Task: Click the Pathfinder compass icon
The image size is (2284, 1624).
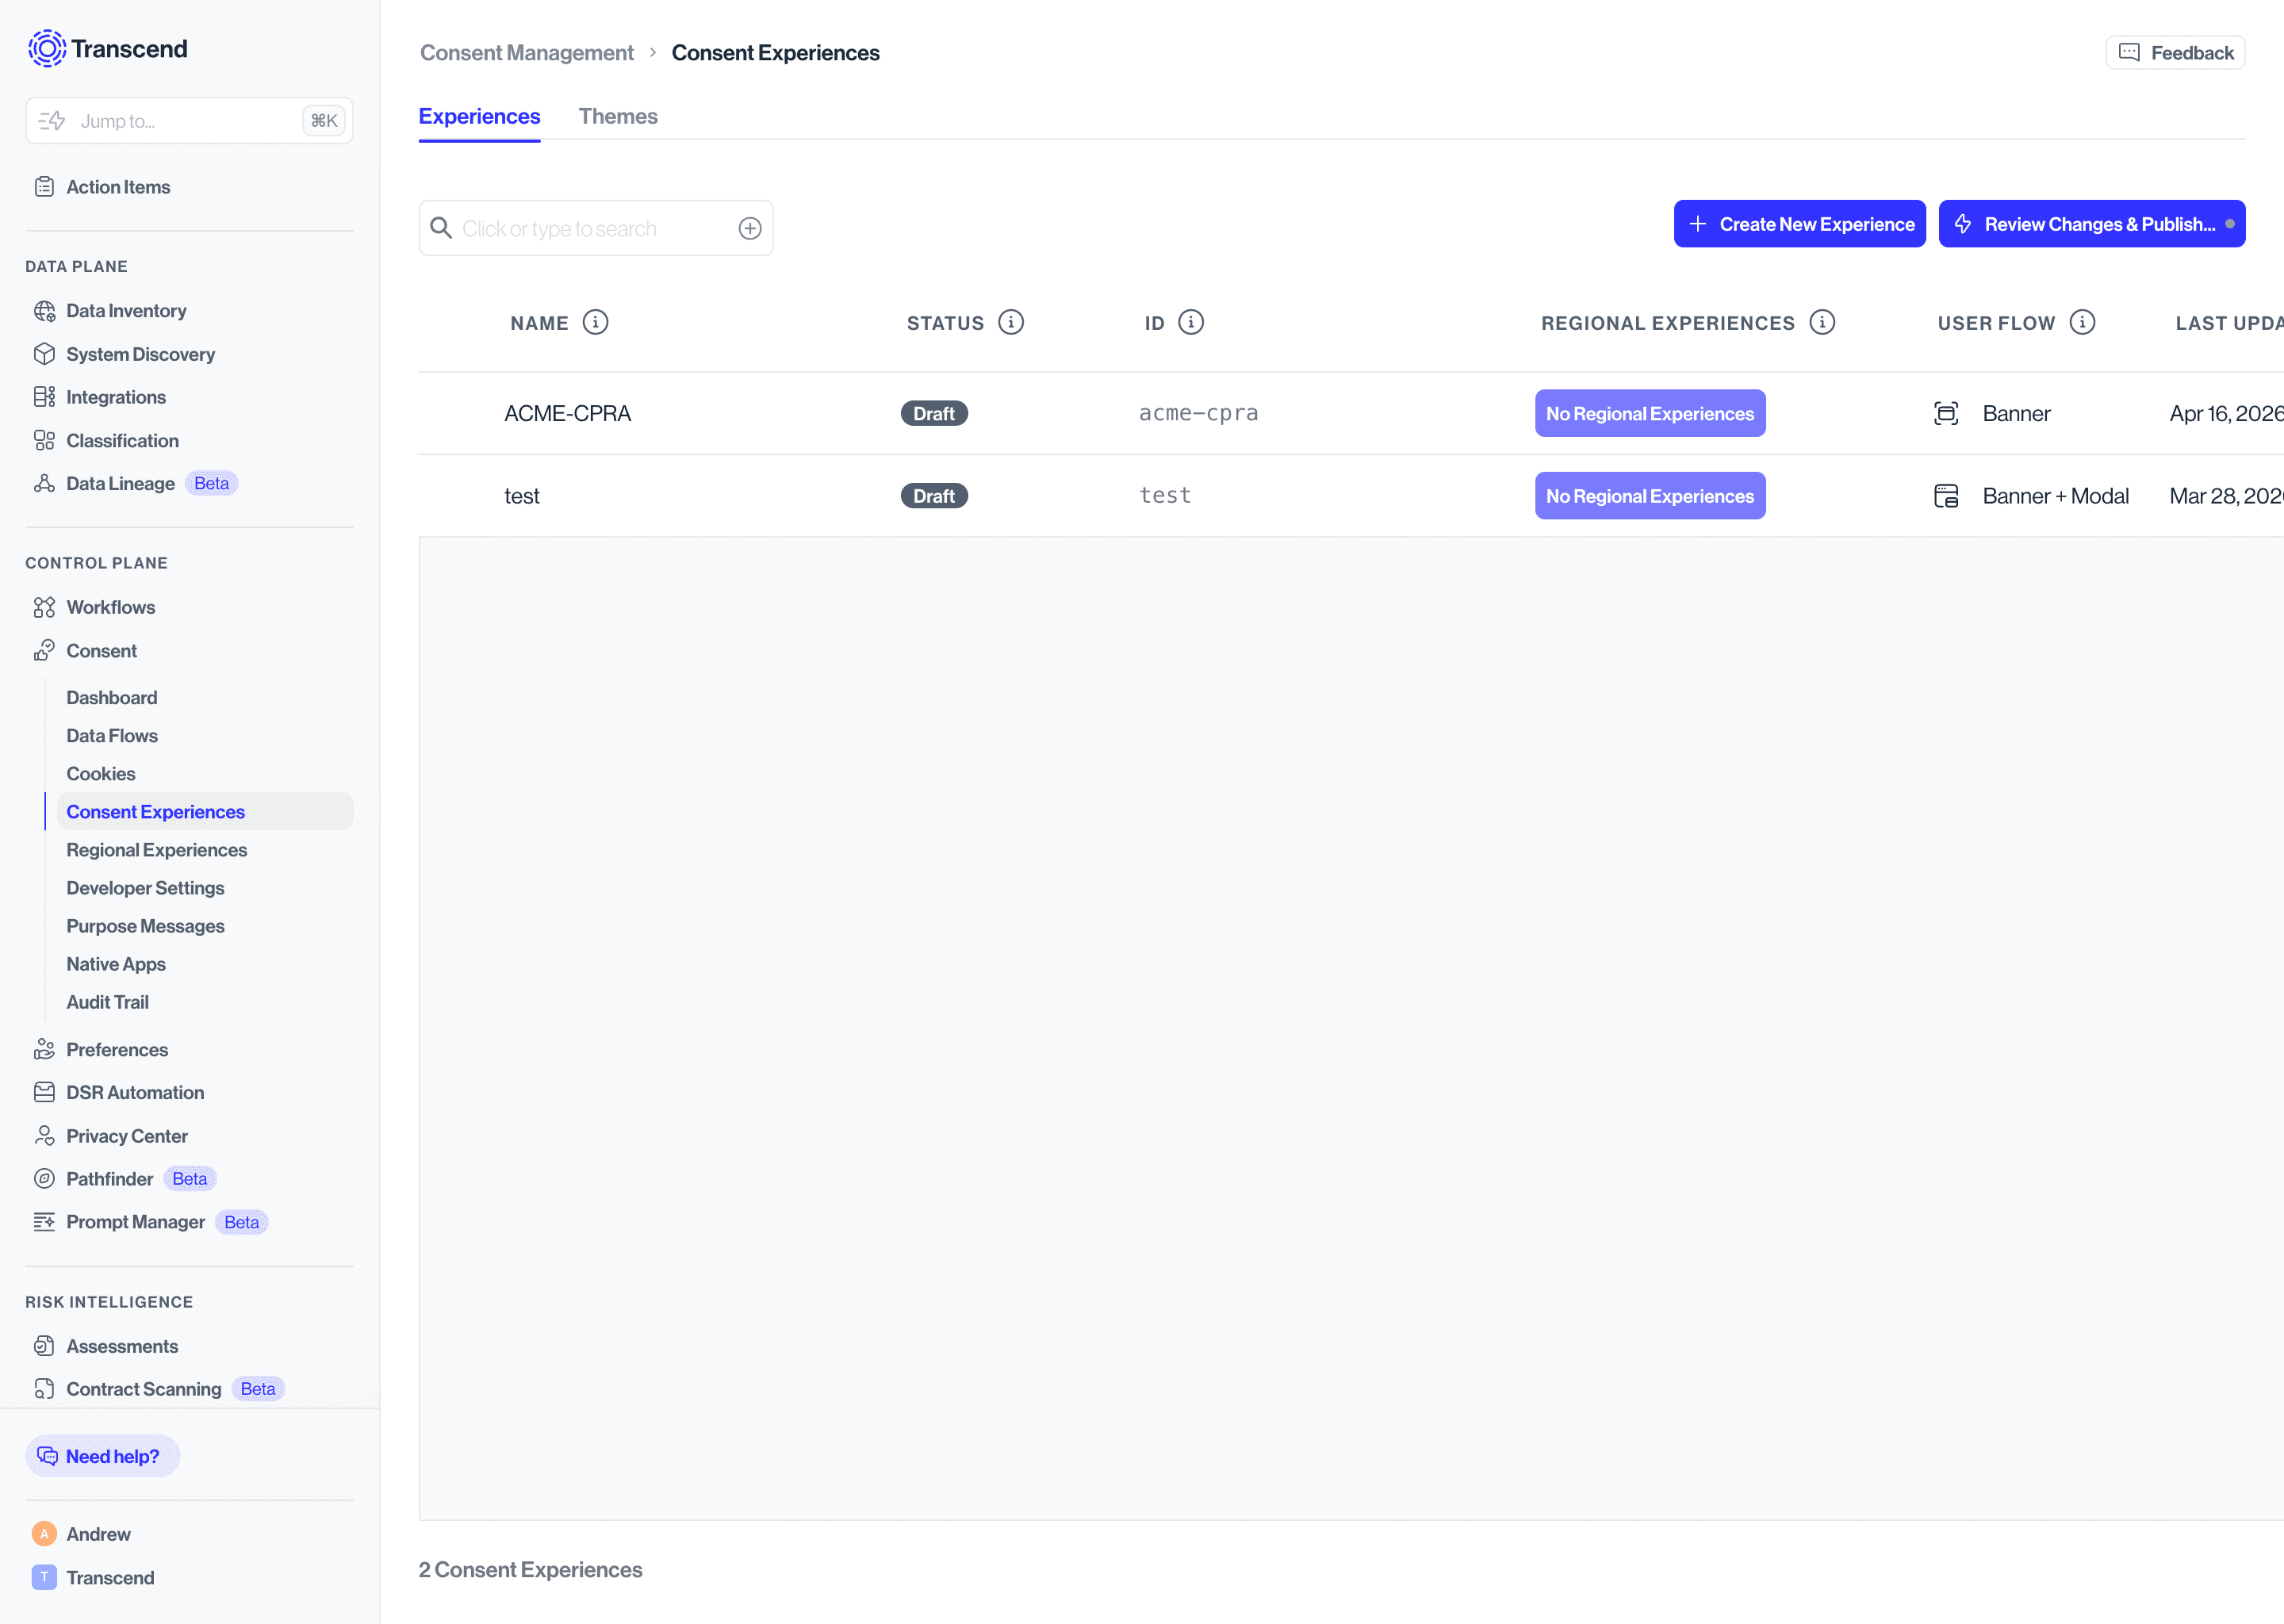Action: tap(44, 1179)
